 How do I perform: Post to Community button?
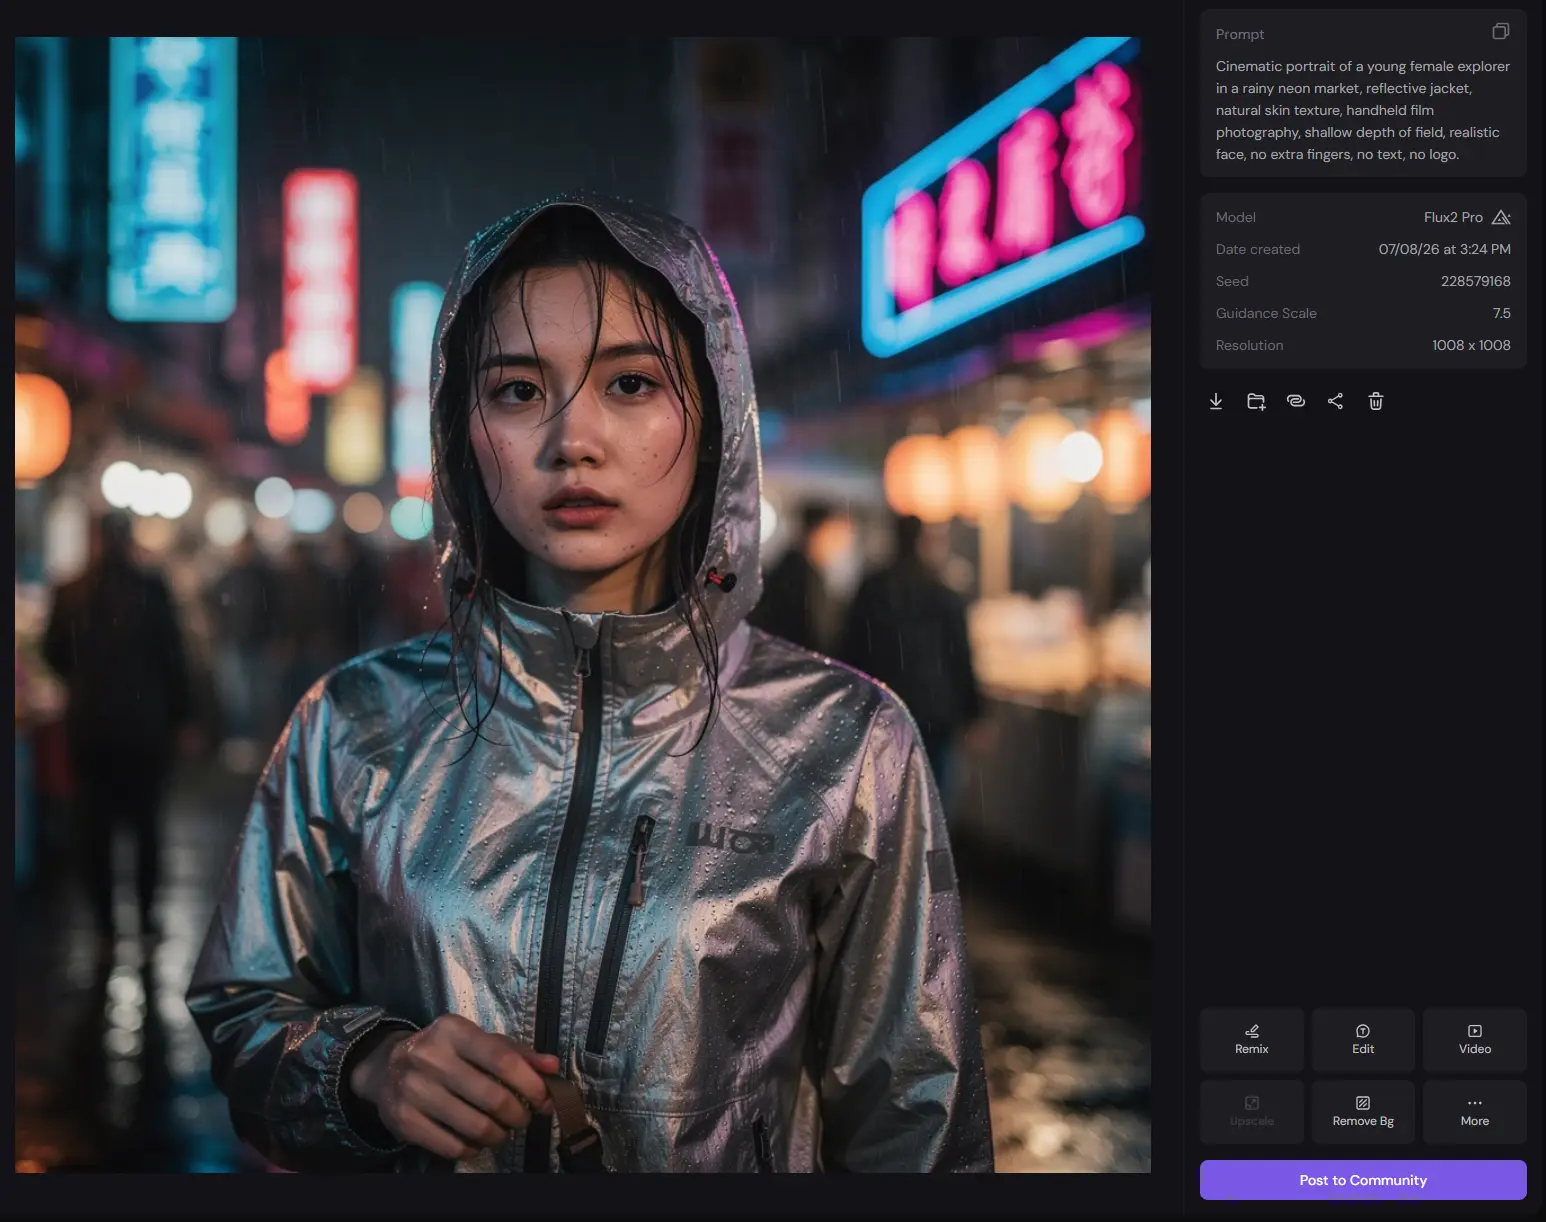1363,1180
